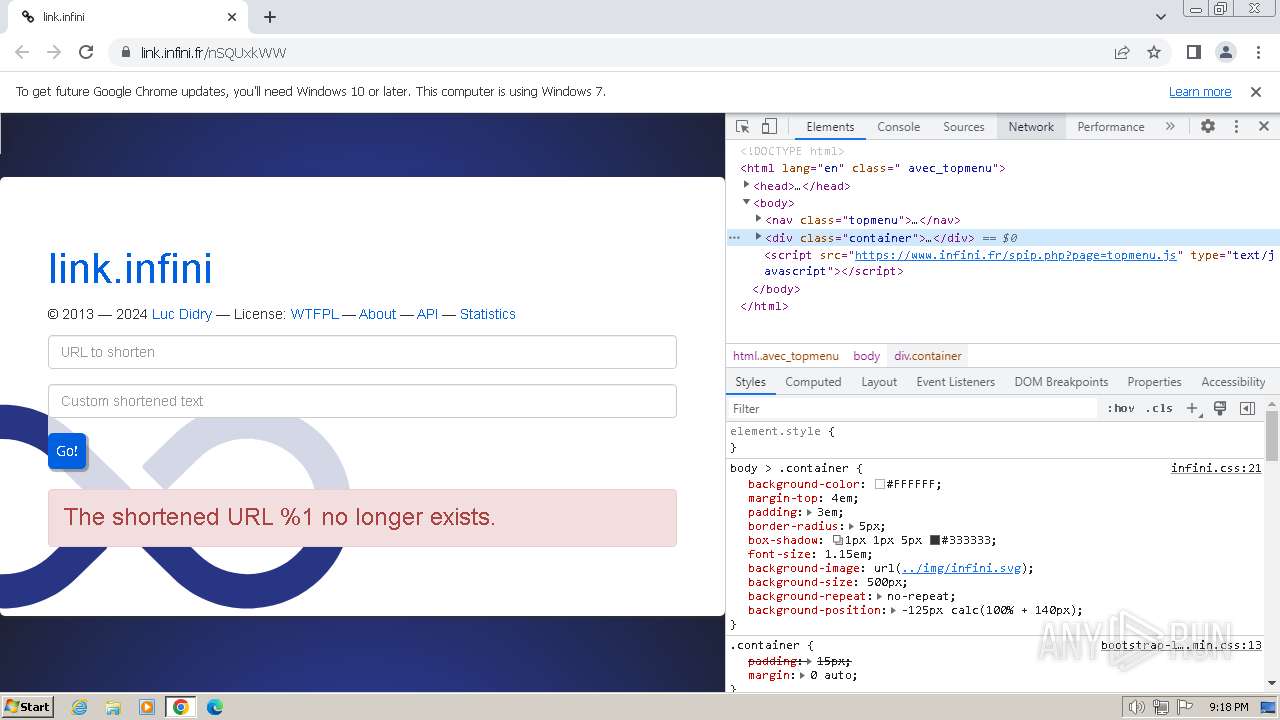Open box-shadow editor icon

[838, 540]
